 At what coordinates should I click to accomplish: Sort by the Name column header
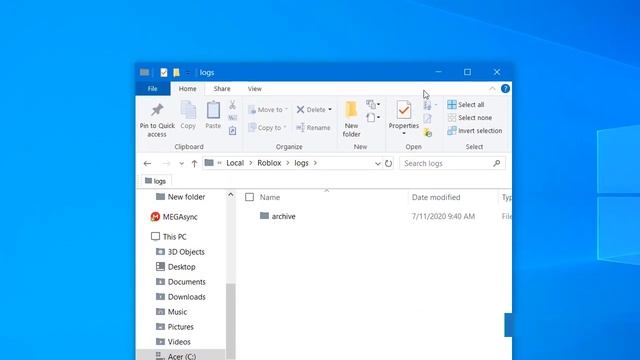270,197
